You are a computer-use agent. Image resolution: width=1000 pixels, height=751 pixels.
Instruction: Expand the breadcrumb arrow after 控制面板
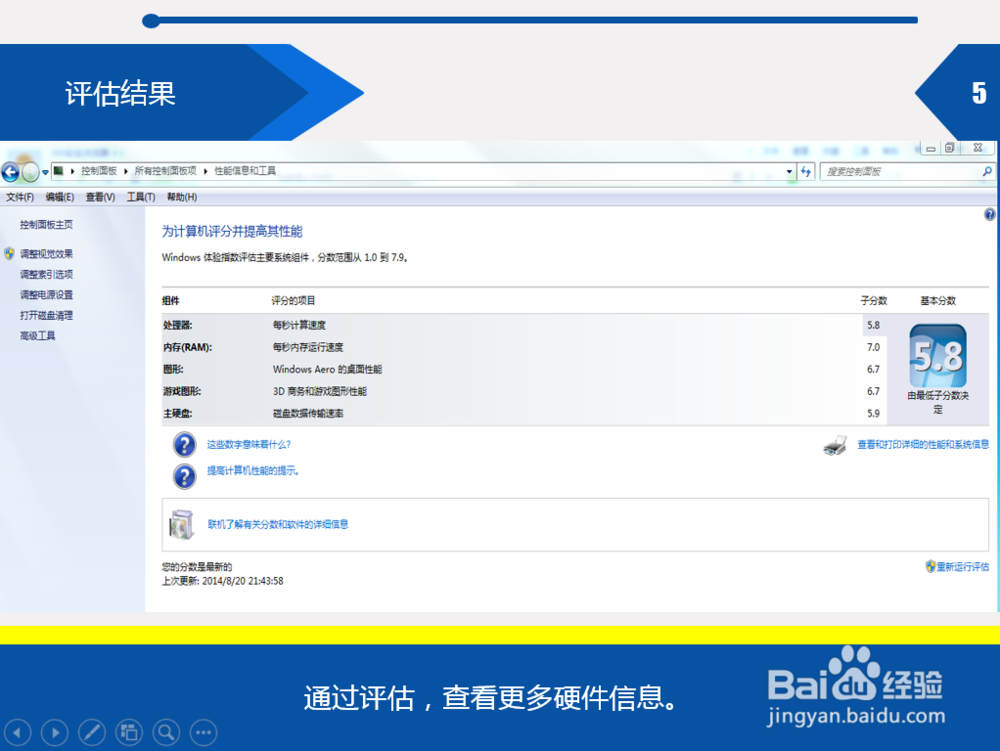tap(125, 171)
